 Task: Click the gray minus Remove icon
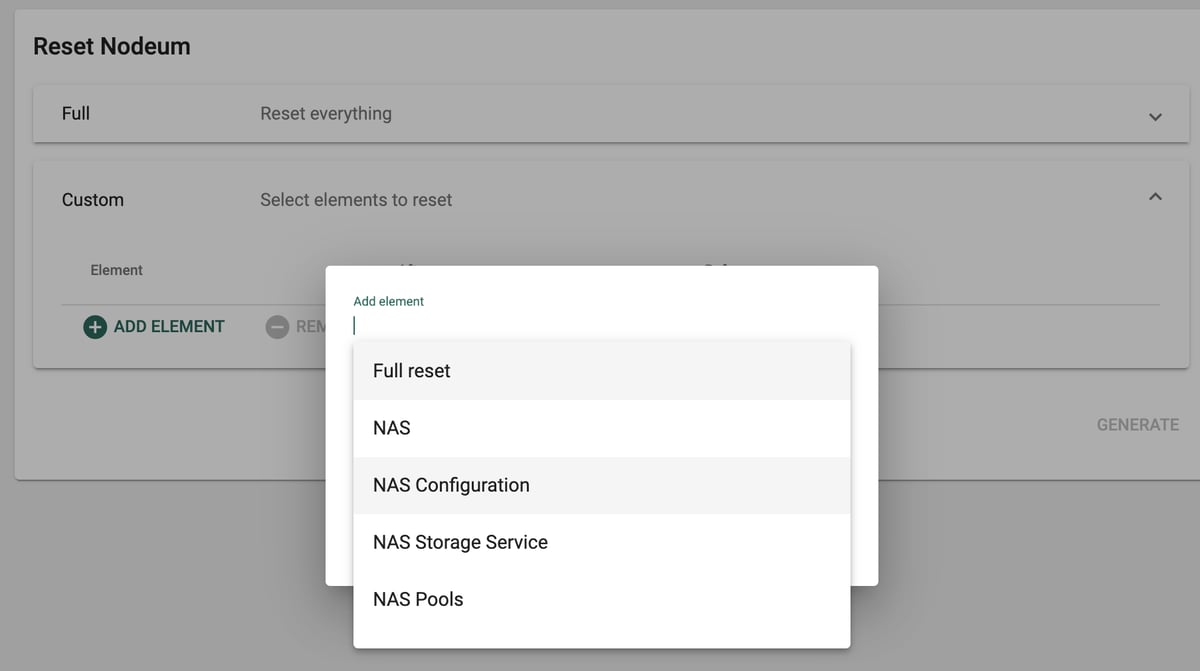point(277,326)
